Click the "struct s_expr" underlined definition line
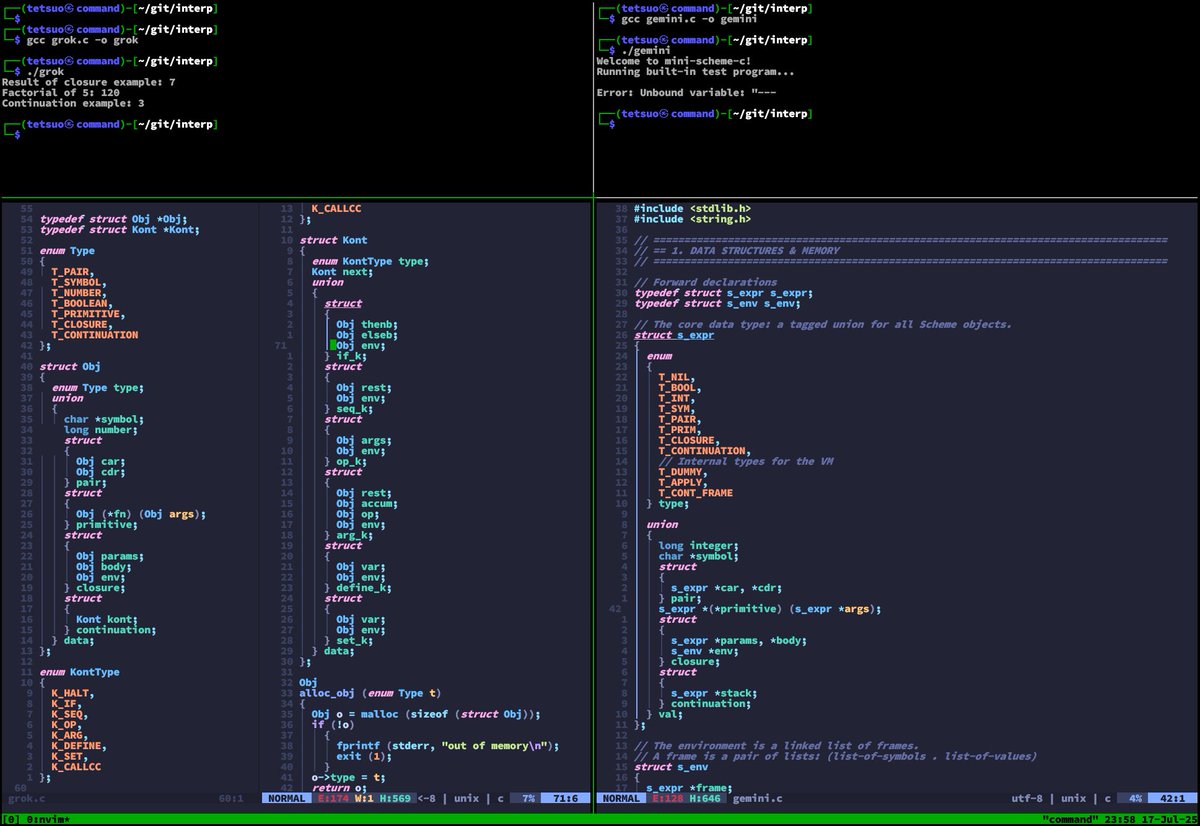 674,335
